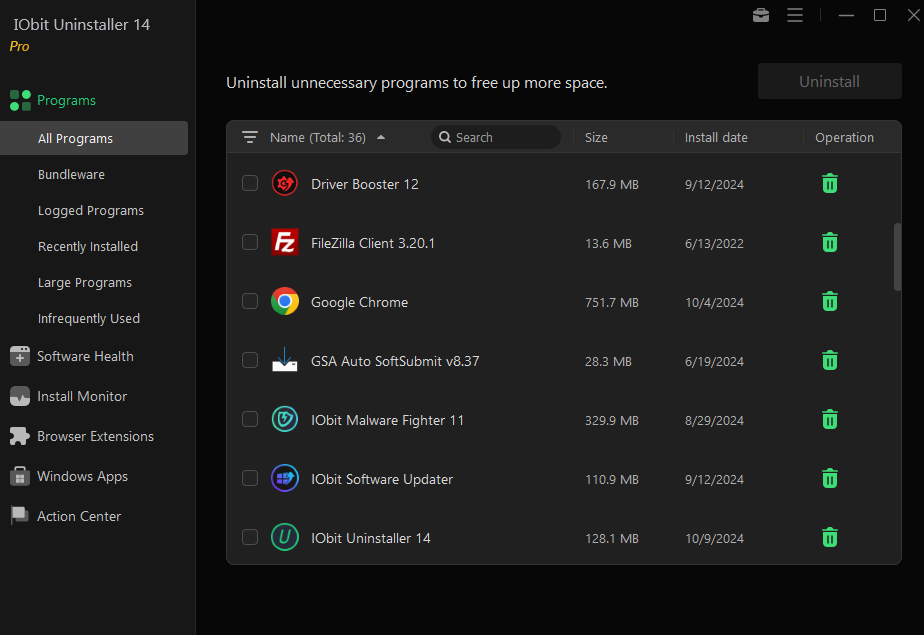
Task: Click the trash icon for Driver Booster 12
Action: 830,184
